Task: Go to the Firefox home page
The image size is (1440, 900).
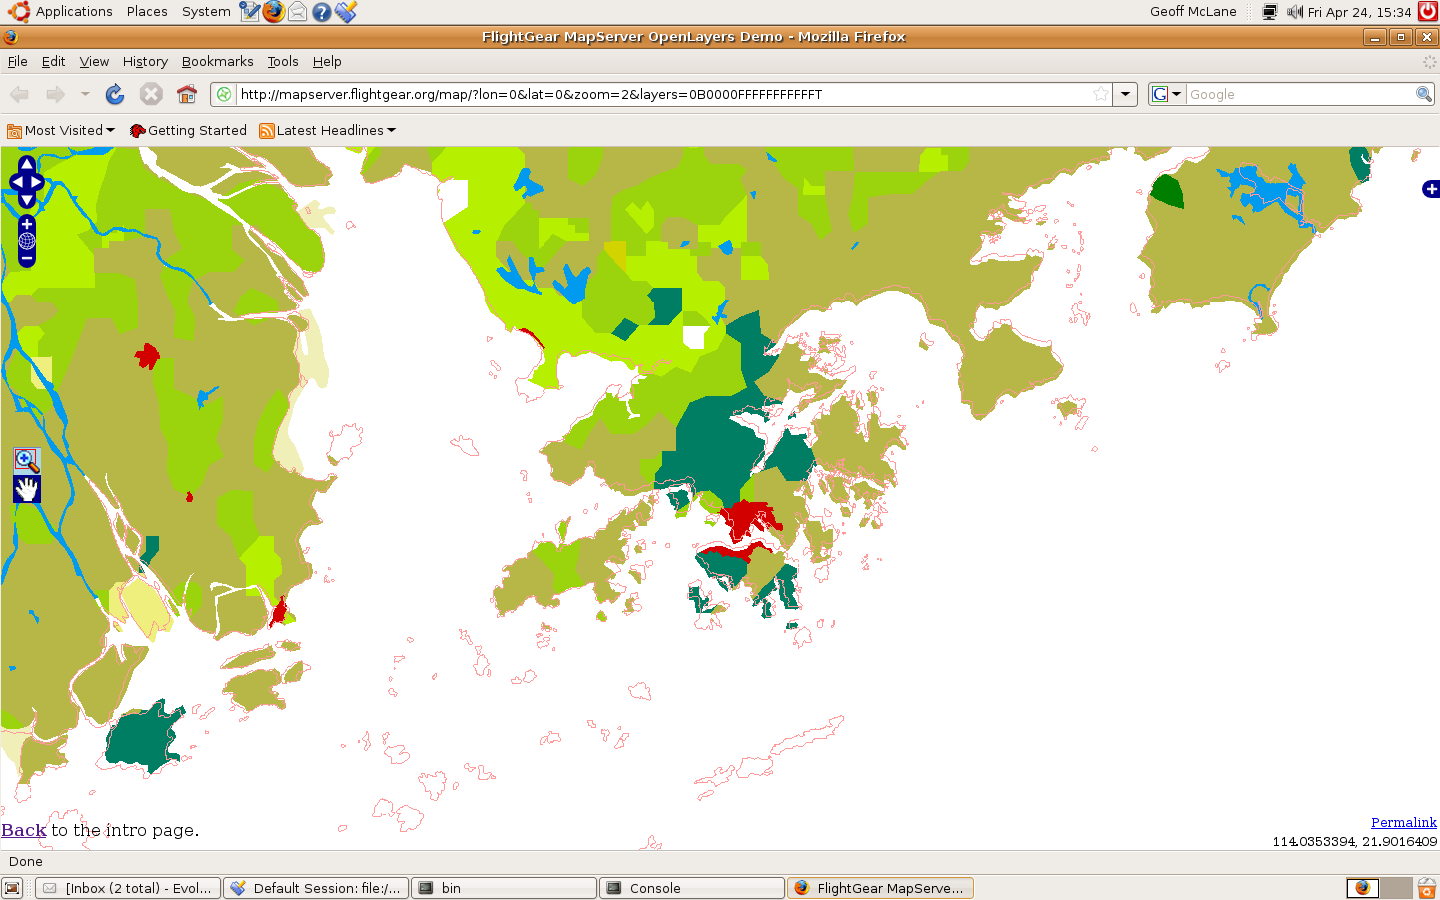Action: (187, 94)
